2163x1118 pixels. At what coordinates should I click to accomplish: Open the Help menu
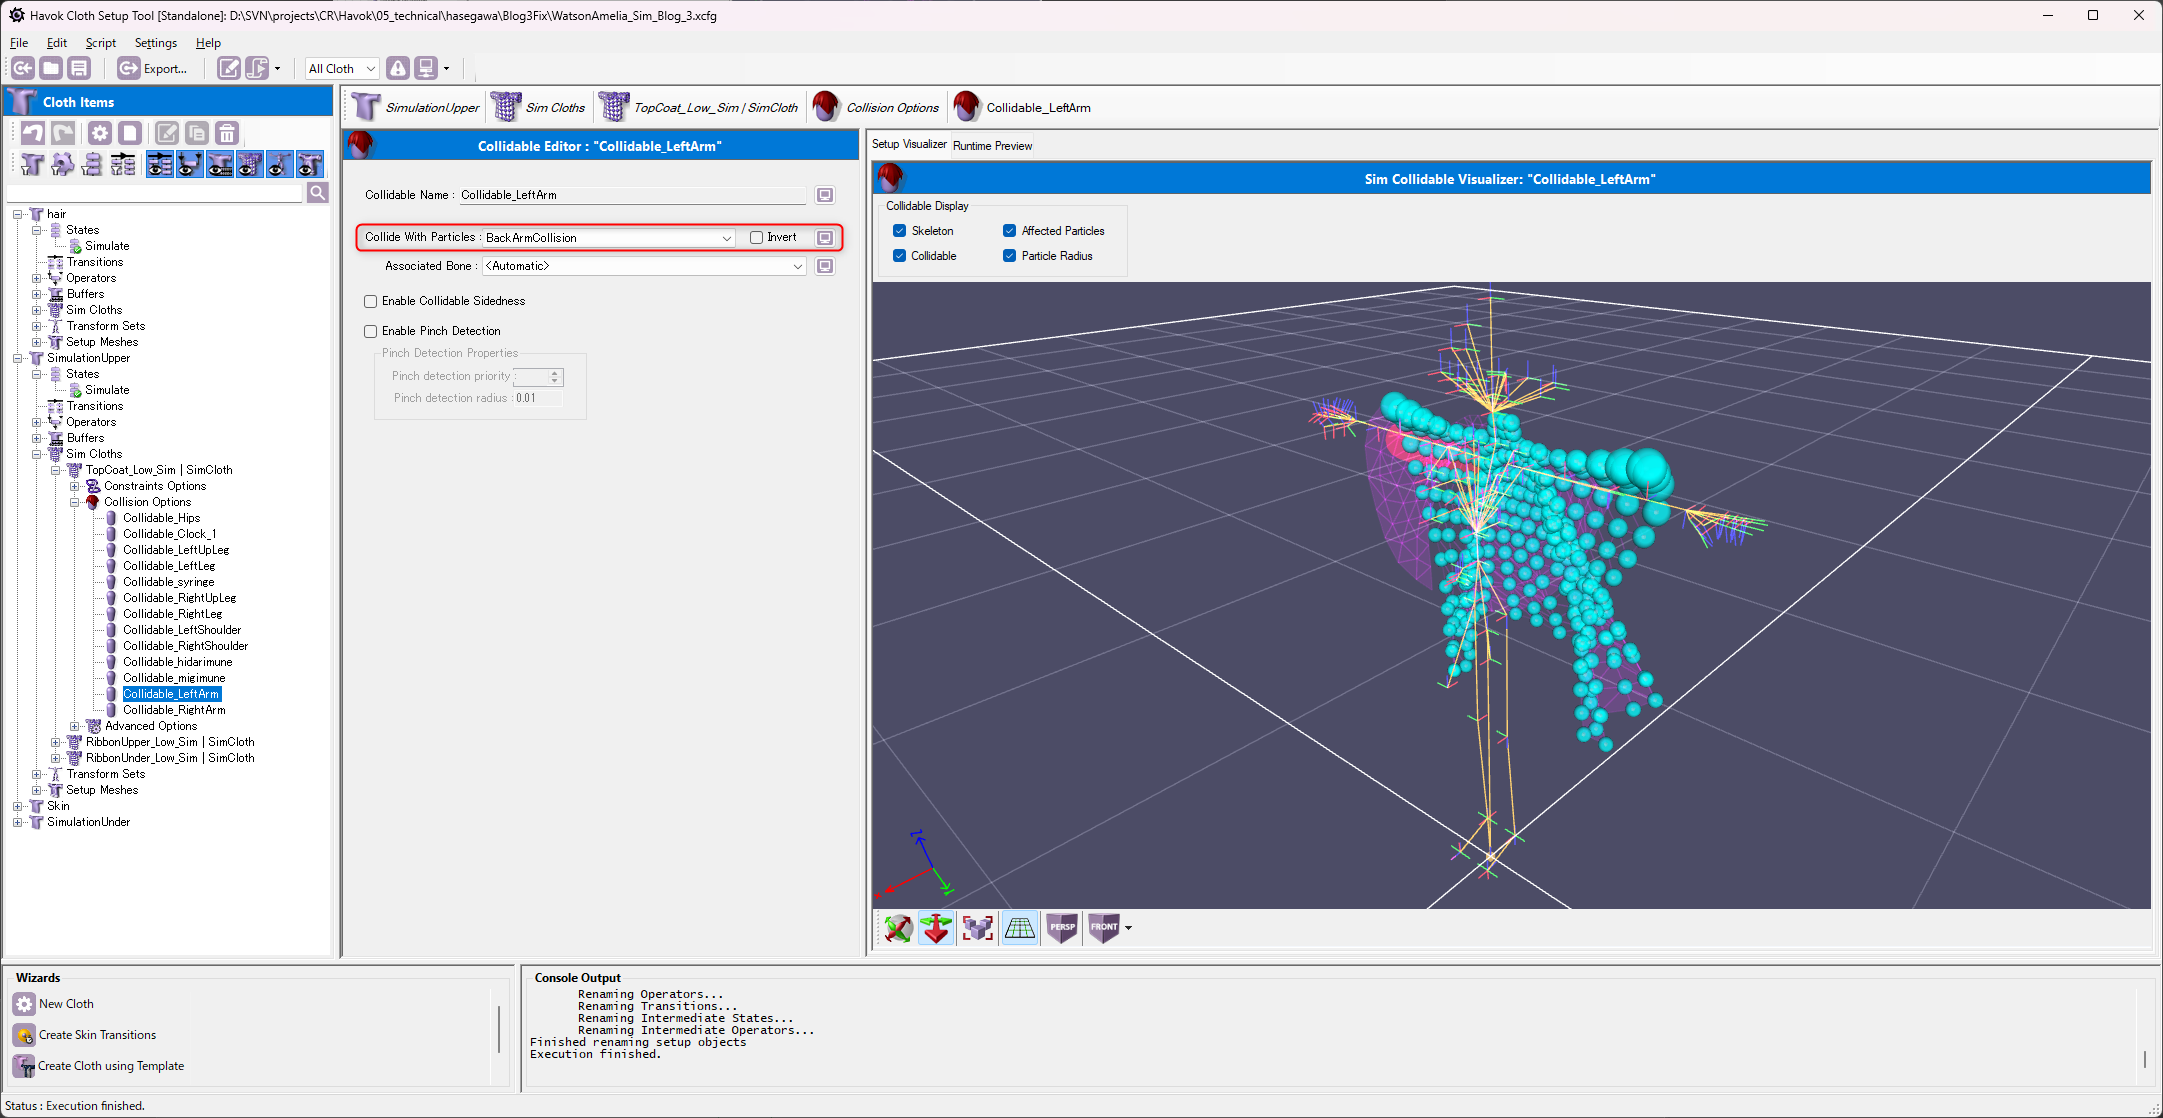coord(208,43)
